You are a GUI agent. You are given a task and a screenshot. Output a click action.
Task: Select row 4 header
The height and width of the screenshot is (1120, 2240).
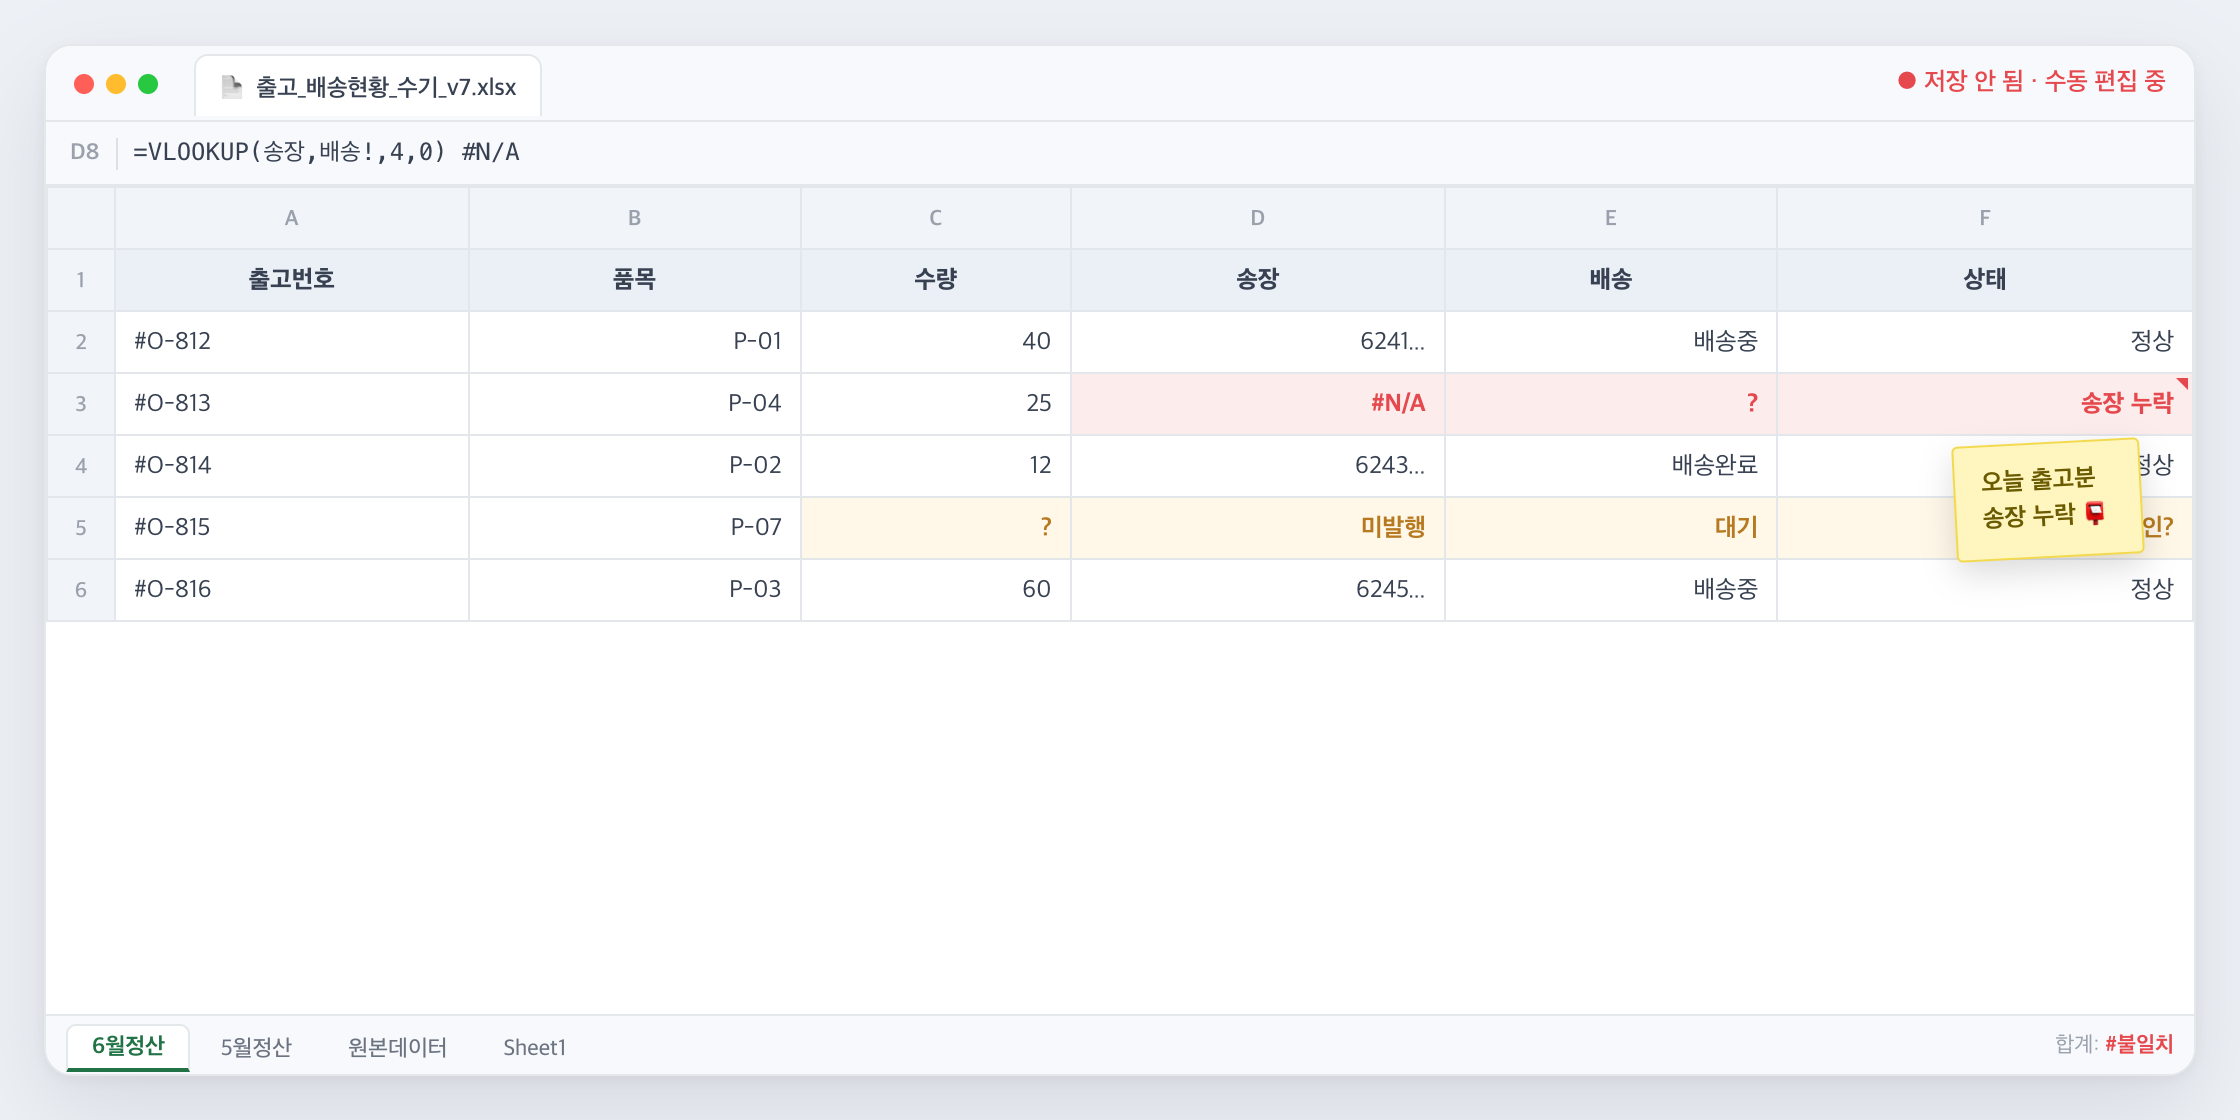(81, 466)
